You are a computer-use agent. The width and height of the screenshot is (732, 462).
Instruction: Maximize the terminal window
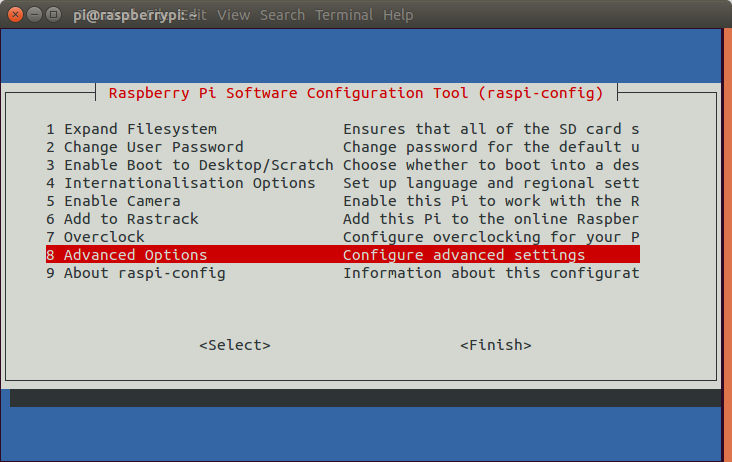[53, 15]
